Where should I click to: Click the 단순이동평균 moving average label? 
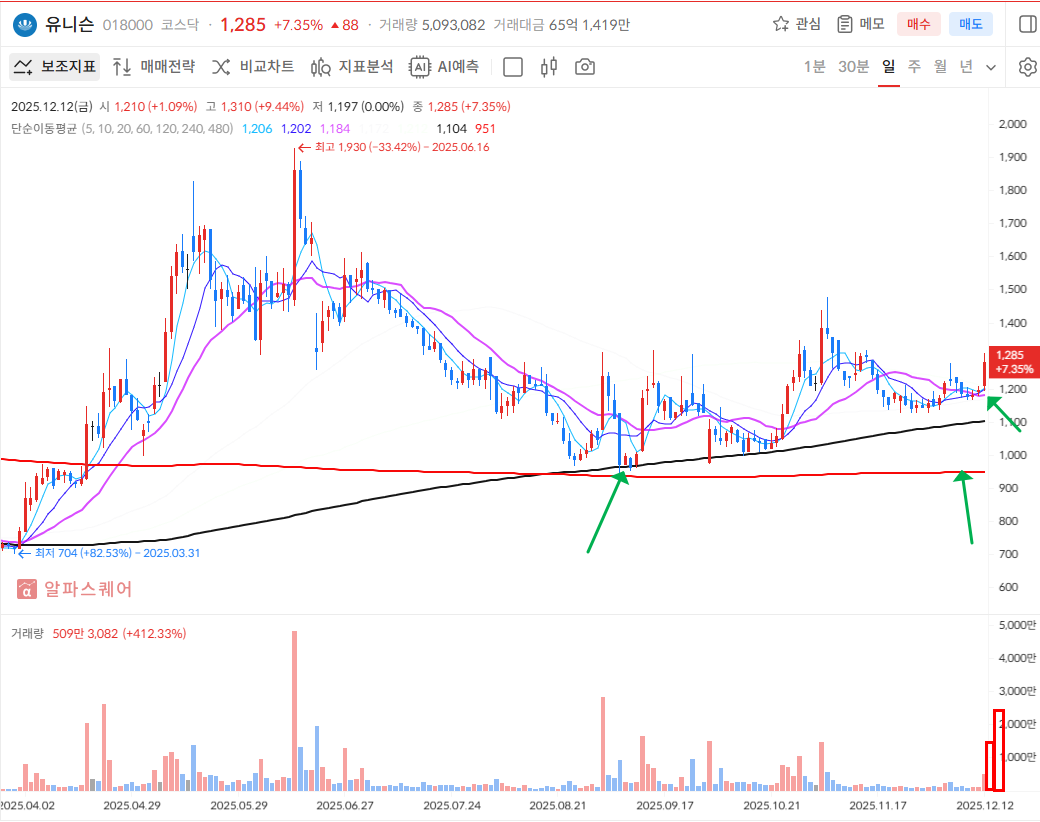point(44,129)
